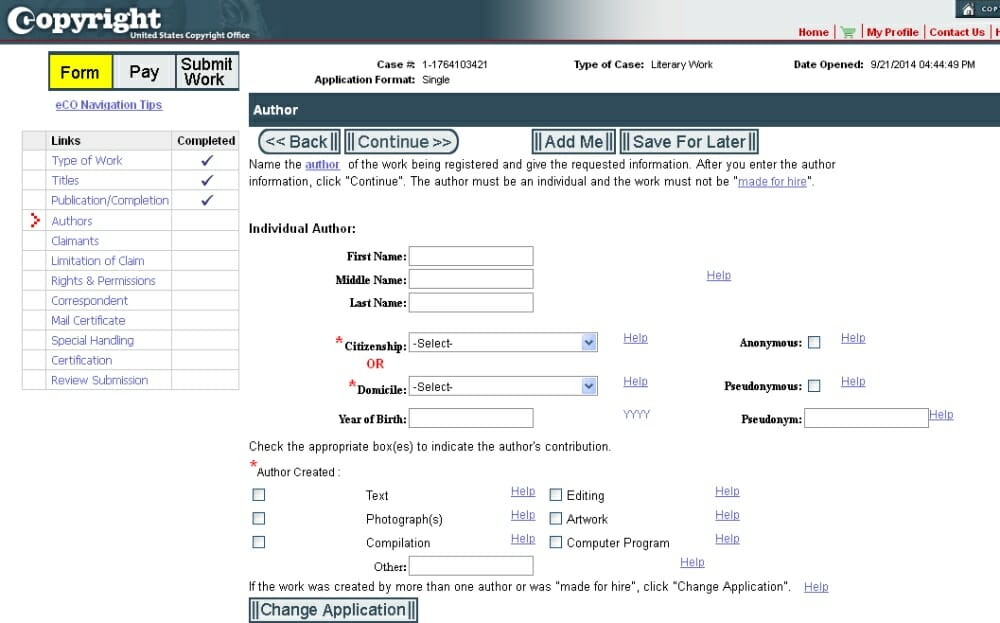
Task: Go to Home in the top menu
Action: pyautogui.click(x=813, y=33)
